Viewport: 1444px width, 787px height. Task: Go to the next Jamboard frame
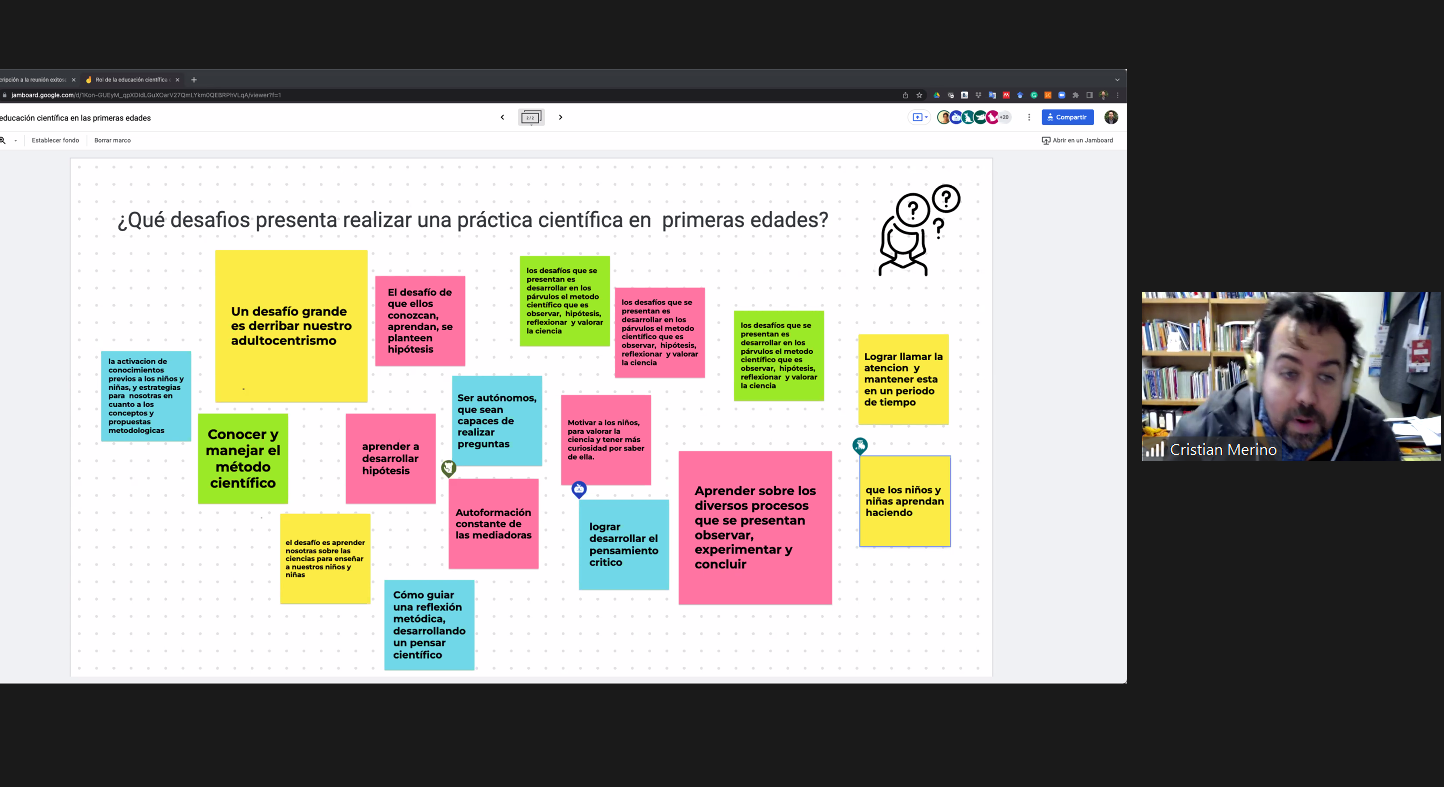coord(560,117)
